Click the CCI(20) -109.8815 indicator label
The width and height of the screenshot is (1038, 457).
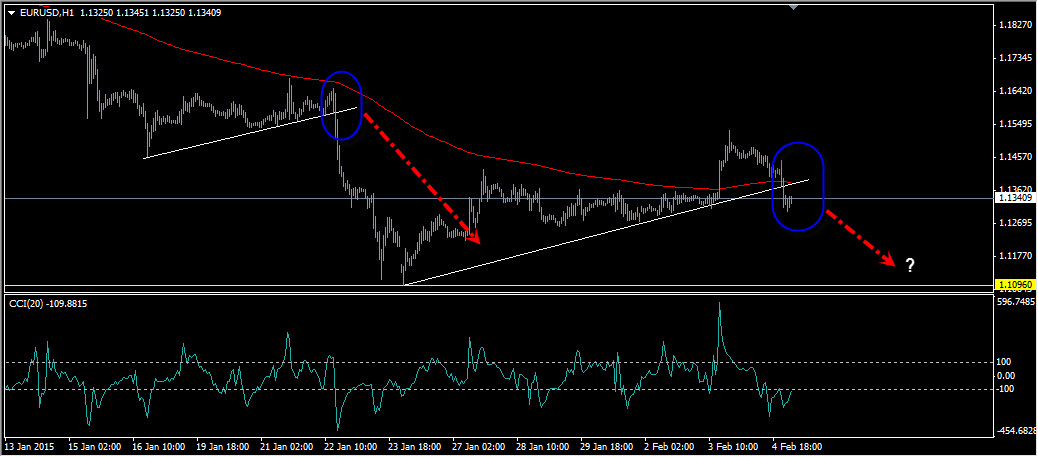pos(47,303)
